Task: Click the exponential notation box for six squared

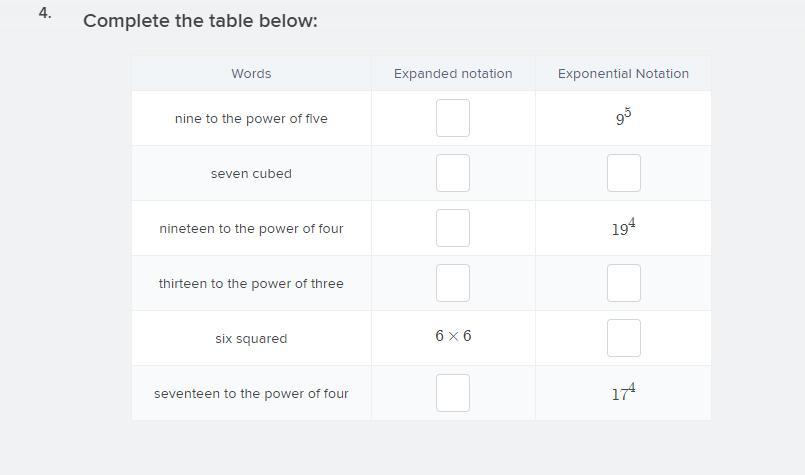Action: (623, 338)
